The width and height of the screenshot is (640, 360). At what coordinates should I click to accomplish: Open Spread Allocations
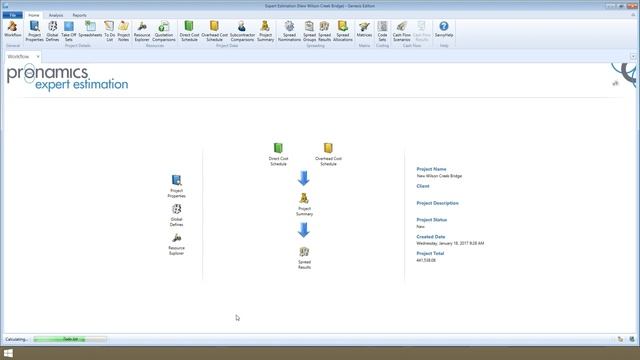click(x=343, y=31)
